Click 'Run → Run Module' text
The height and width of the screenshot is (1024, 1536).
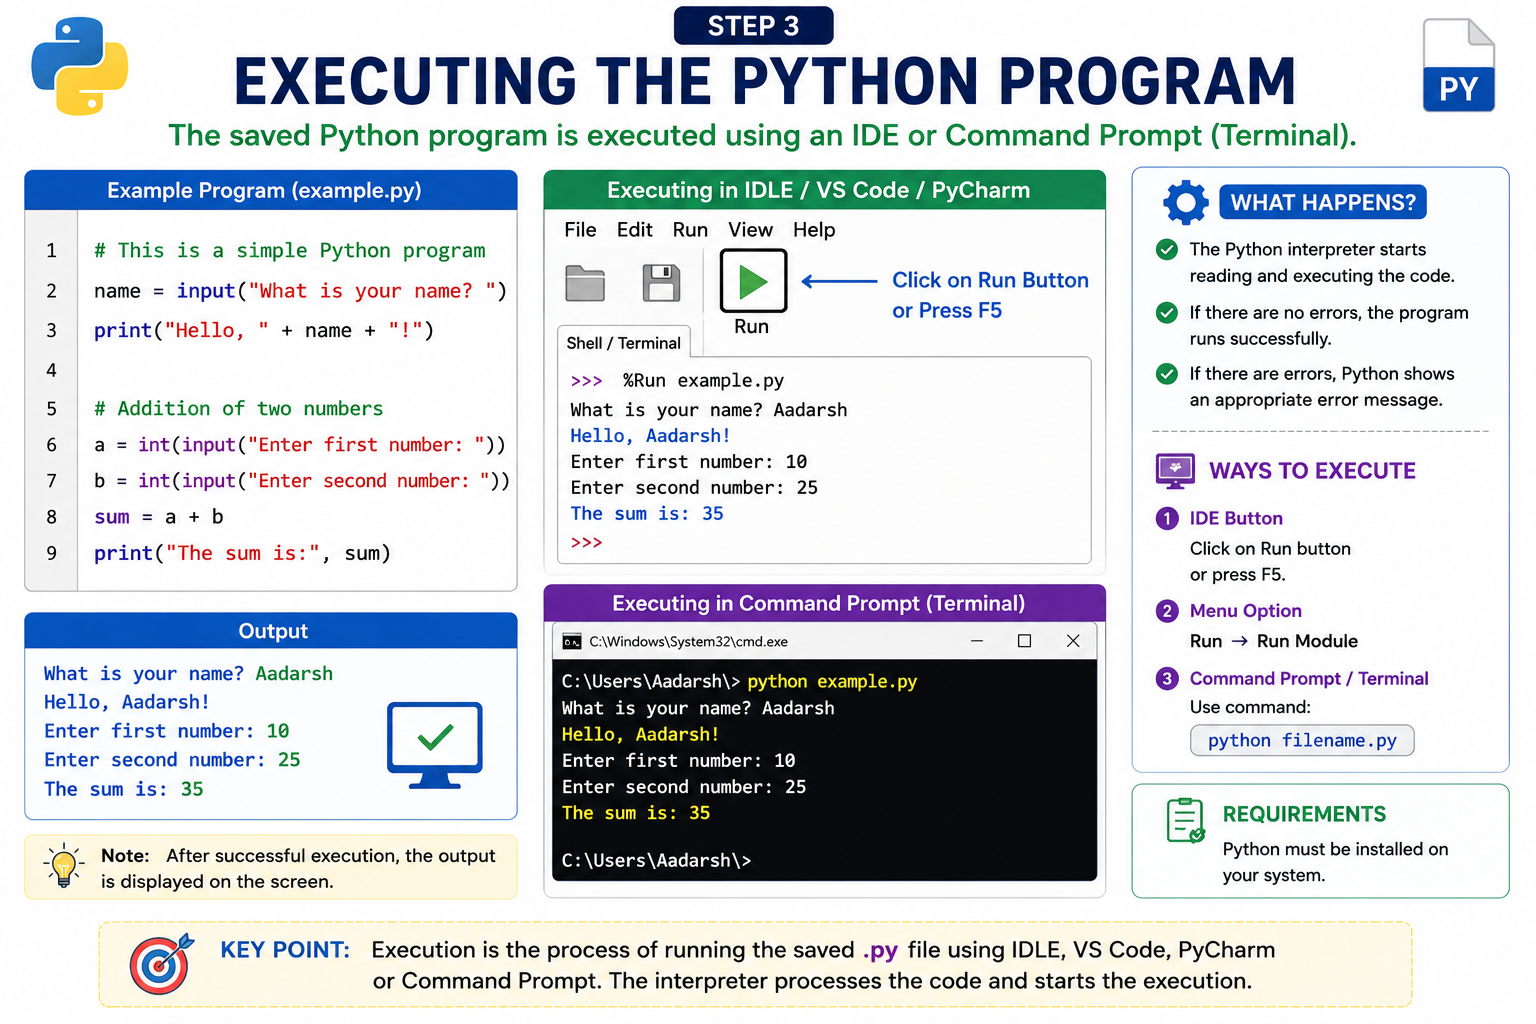click(1273, 641)
